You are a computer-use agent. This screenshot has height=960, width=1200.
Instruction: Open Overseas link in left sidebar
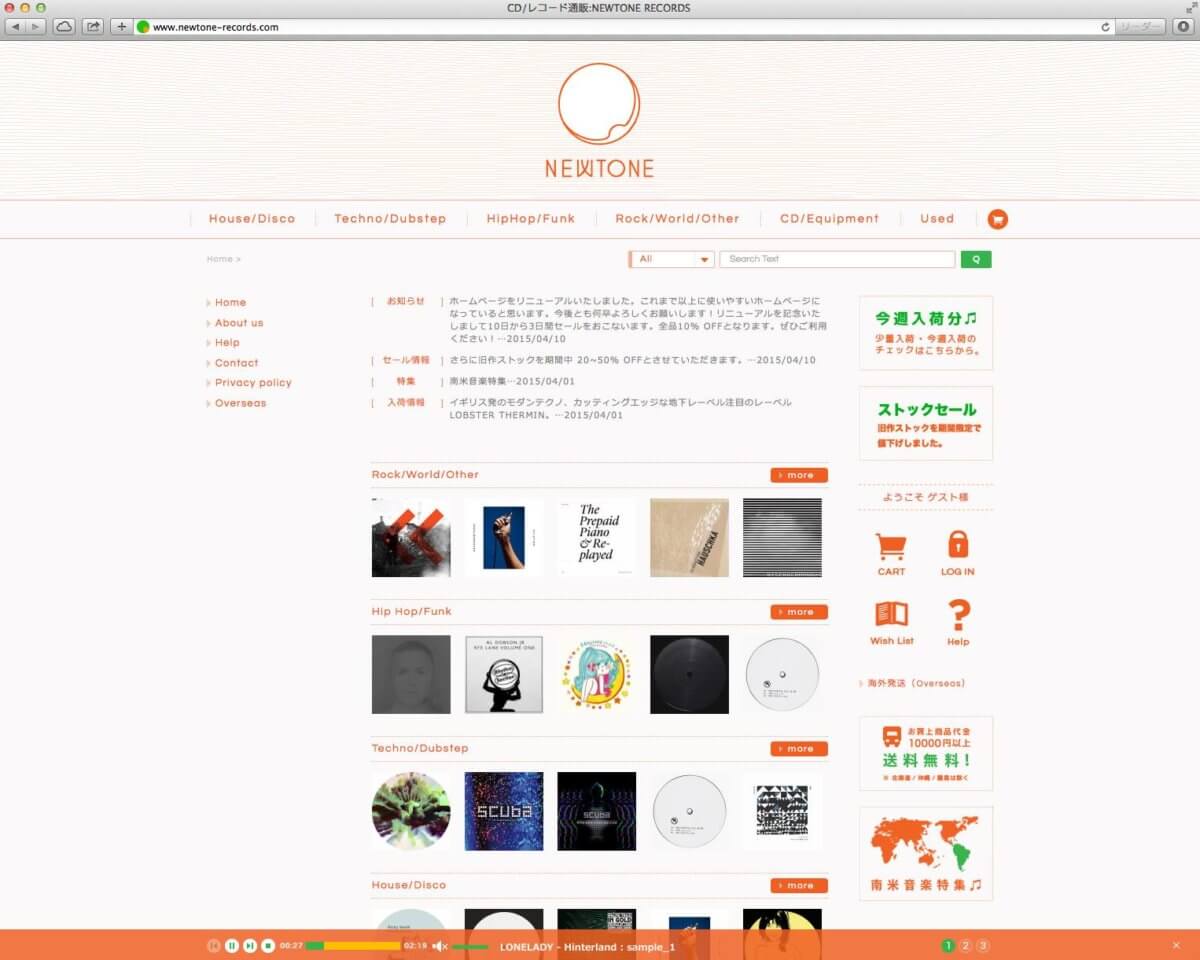click(240, 403)
